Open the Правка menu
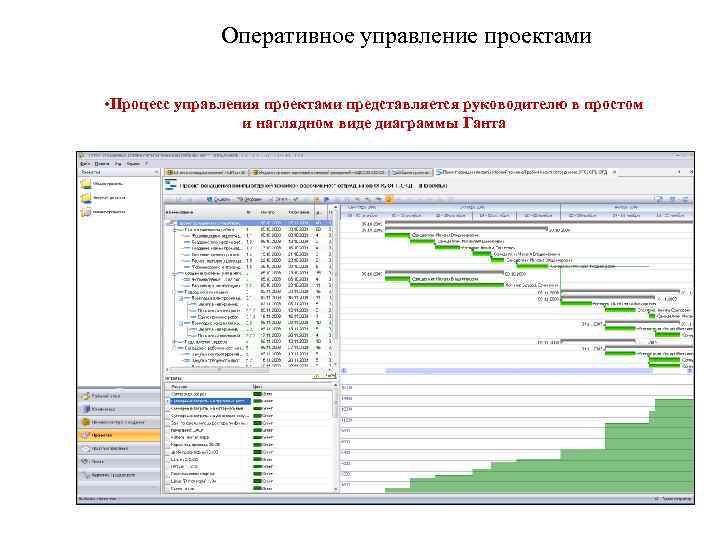 [102, 163]
